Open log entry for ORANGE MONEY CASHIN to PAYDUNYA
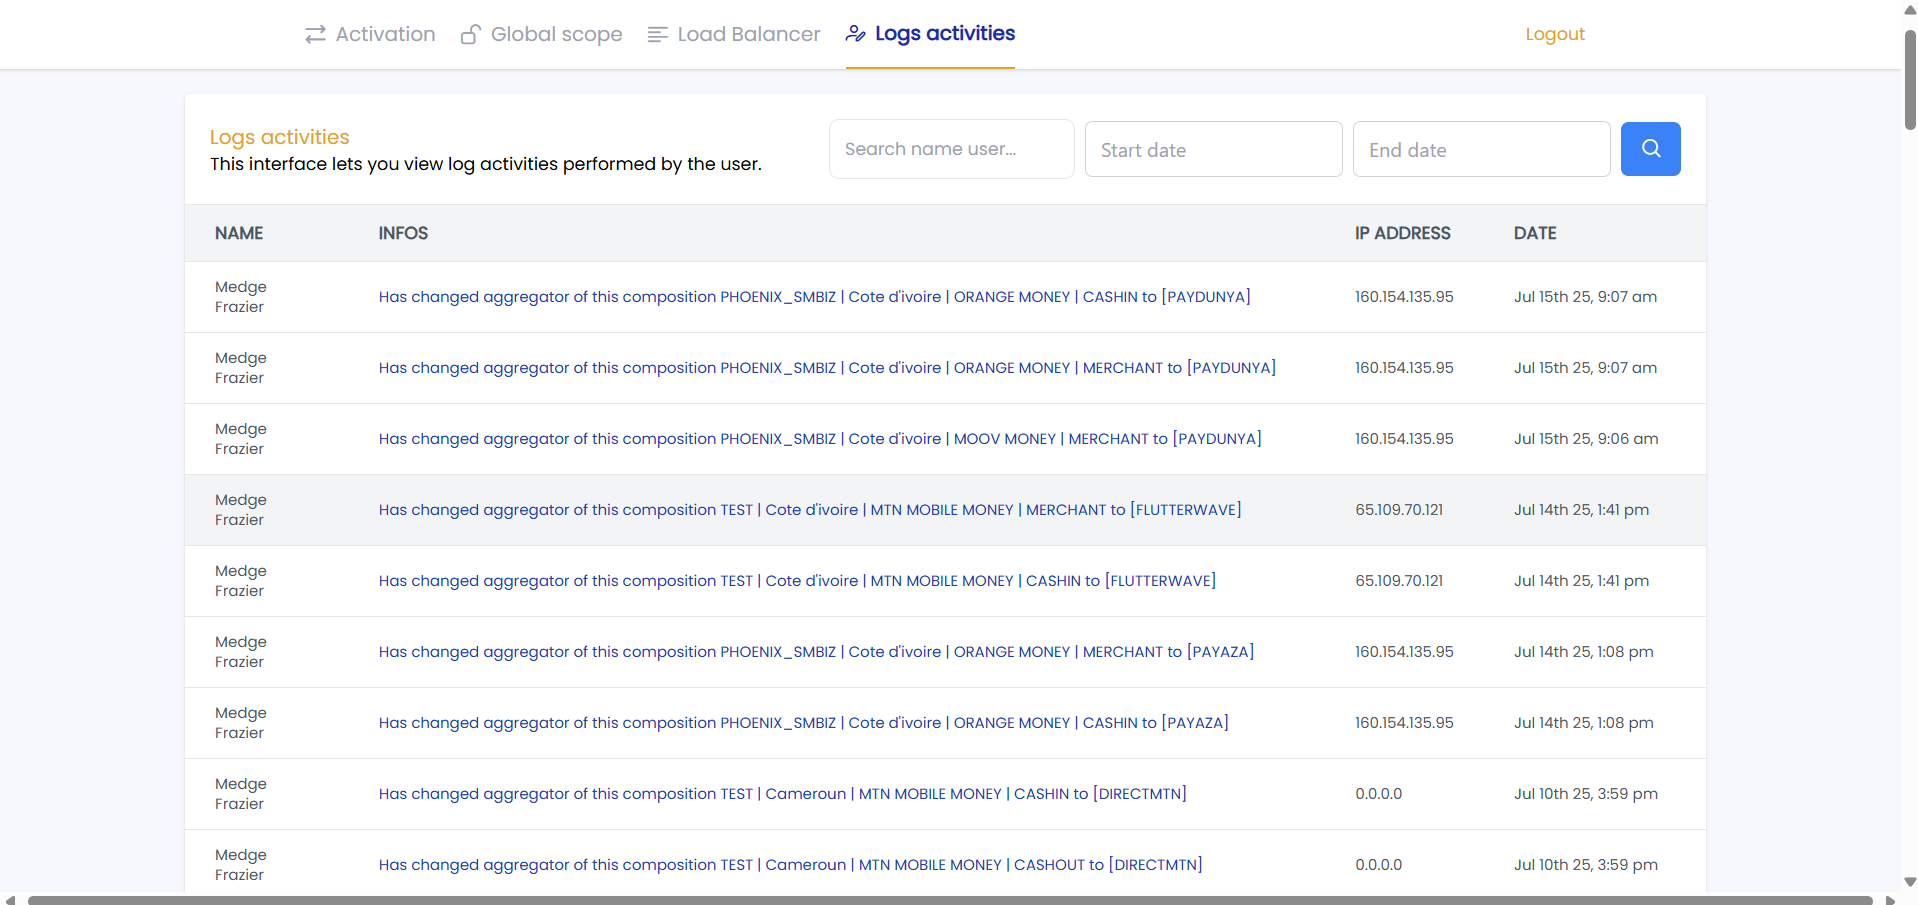The height and width of the screenshot is (905, 1918). (814, 297)
